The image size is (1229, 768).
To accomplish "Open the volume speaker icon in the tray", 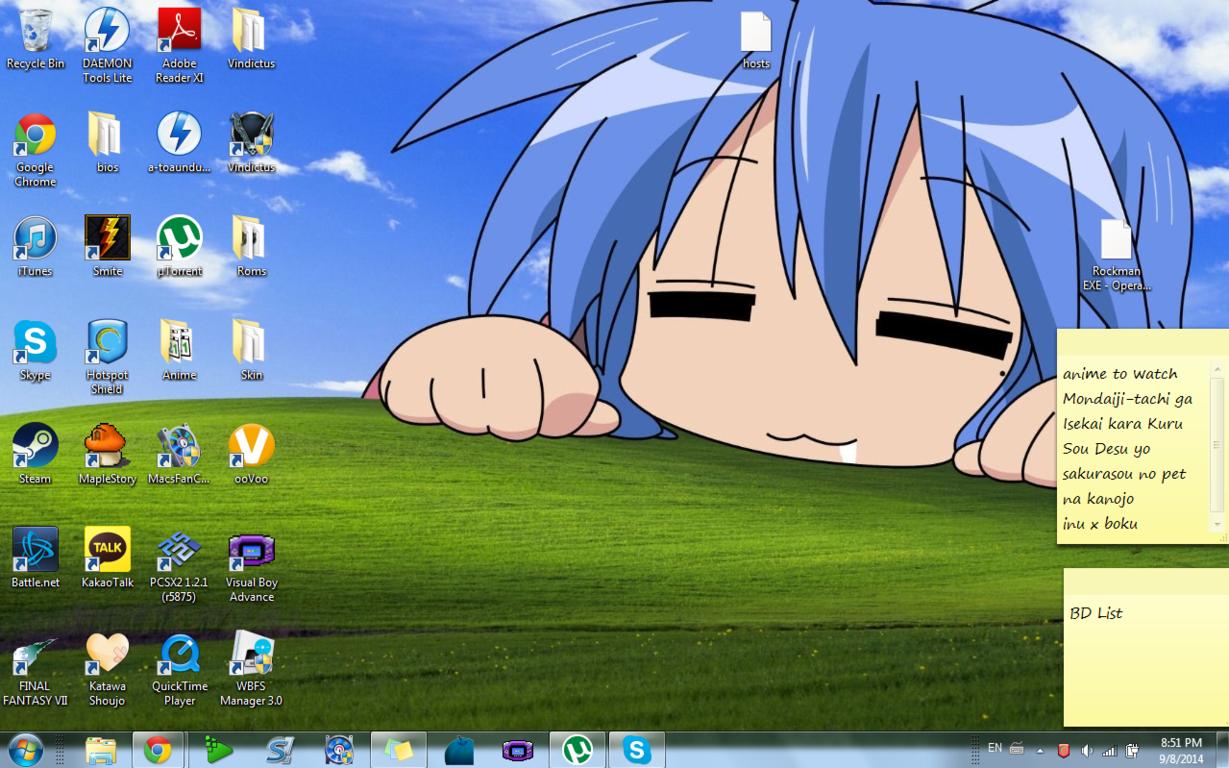I will point(1086,750).
